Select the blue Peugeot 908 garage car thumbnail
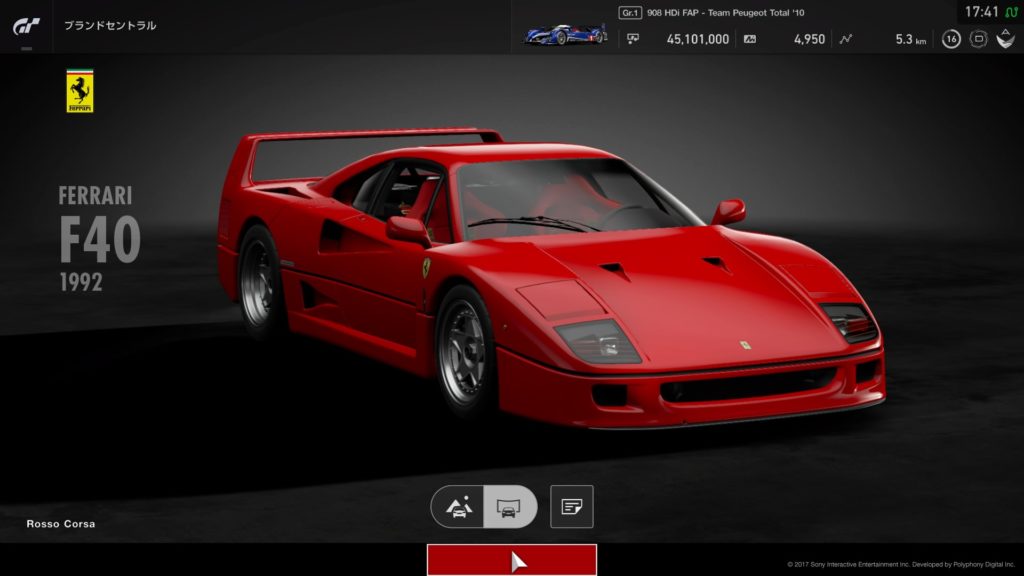Viewport: 1024px width, 576px height. click(x=566, y=33)
